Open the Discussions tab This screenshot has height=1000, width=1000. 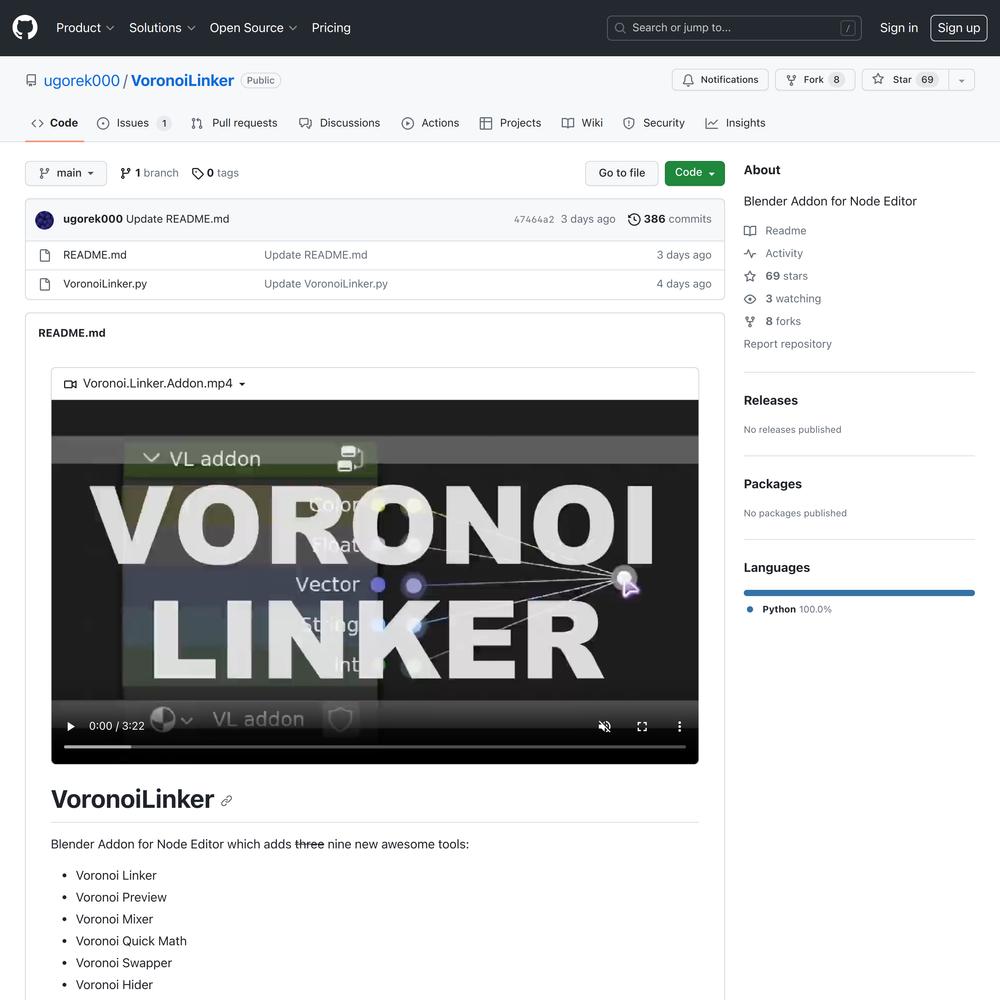(339, 123)
